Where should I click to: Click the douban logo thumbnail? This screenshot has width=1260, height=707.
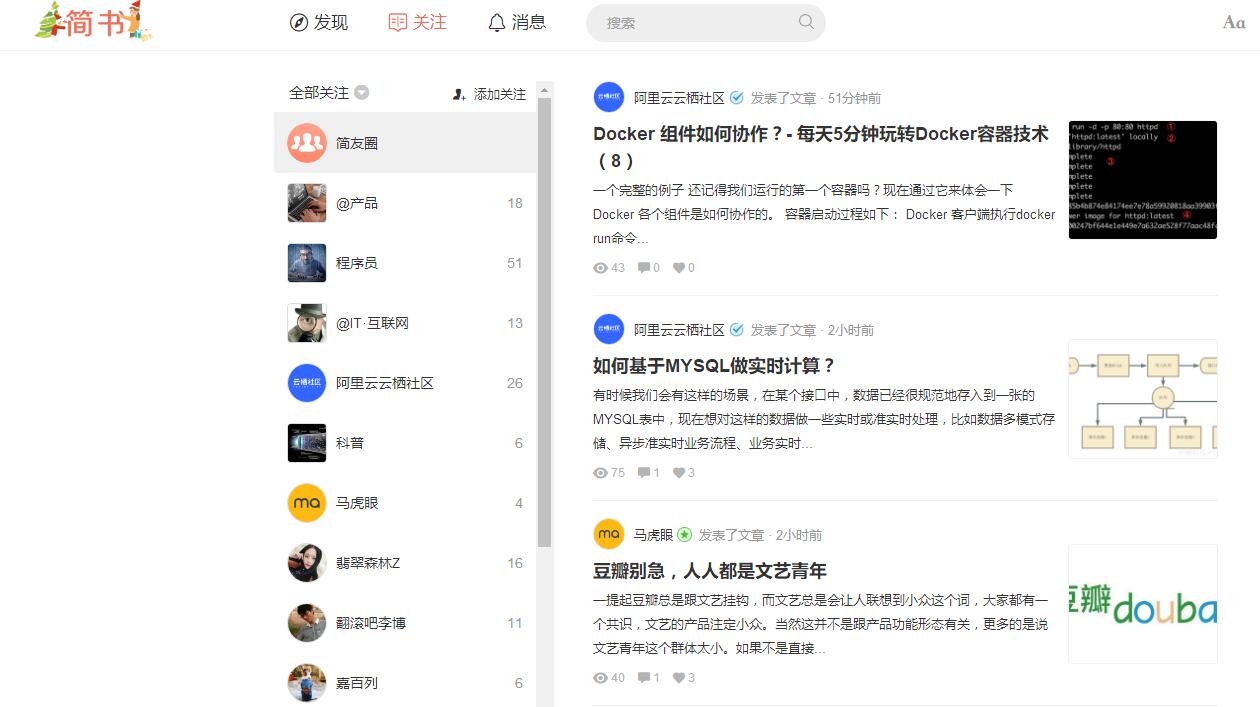[1143, 604]
